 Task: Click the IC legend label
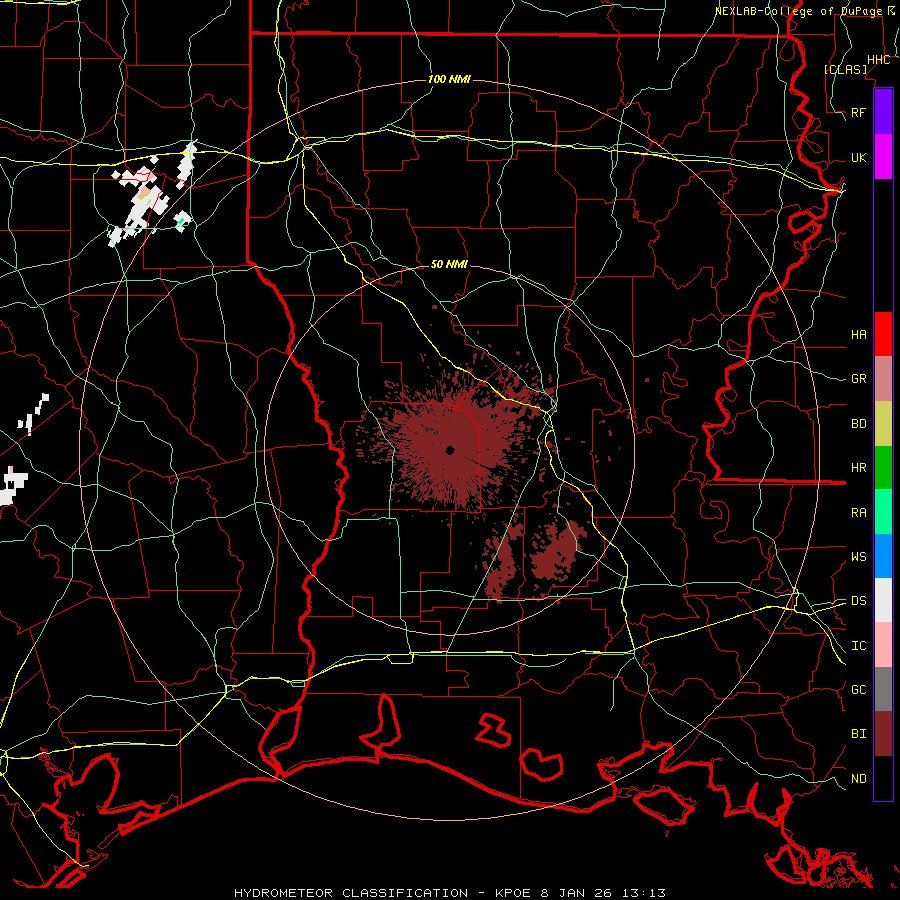[858, 645]
